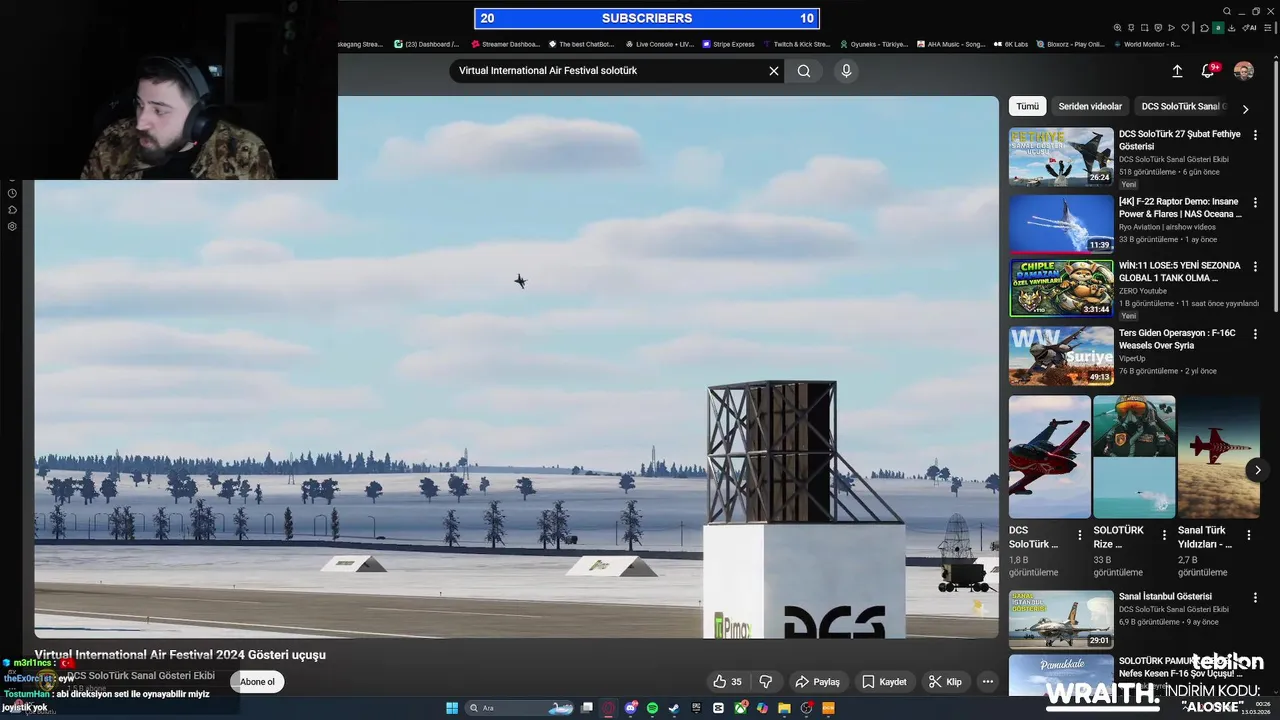Click browser extensions puzzle icon
The image size is (1280, 720).
[1204, 28]
